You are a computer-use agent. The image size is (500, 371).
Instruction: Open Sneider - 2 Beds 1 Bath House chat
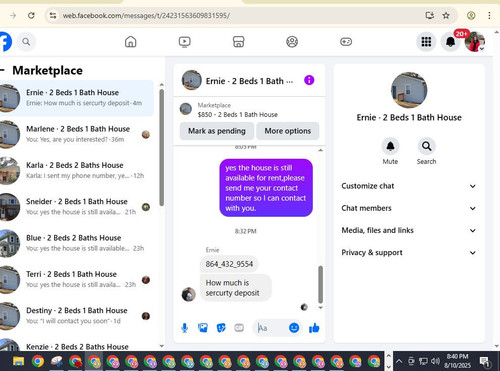click(x=77, y=207)
